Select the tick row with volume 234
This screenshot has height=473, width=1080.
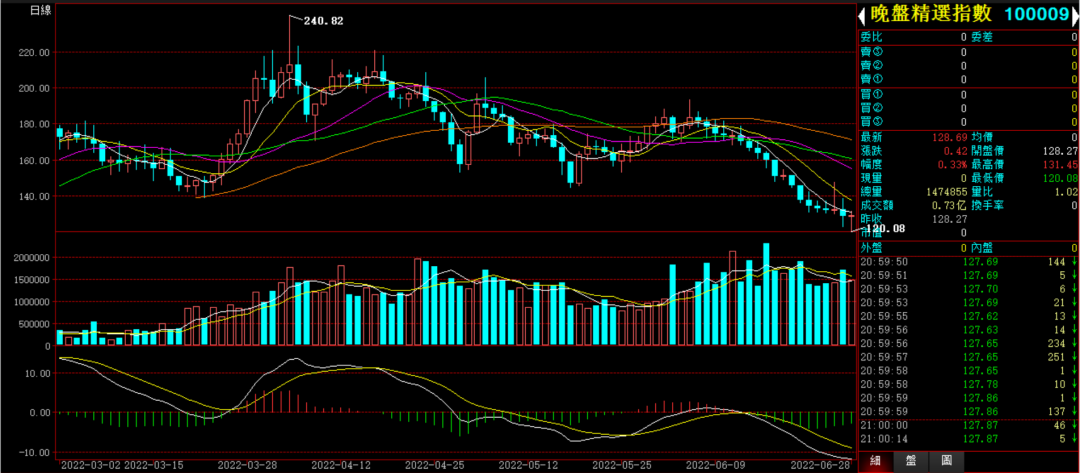[x=968, y=343]
